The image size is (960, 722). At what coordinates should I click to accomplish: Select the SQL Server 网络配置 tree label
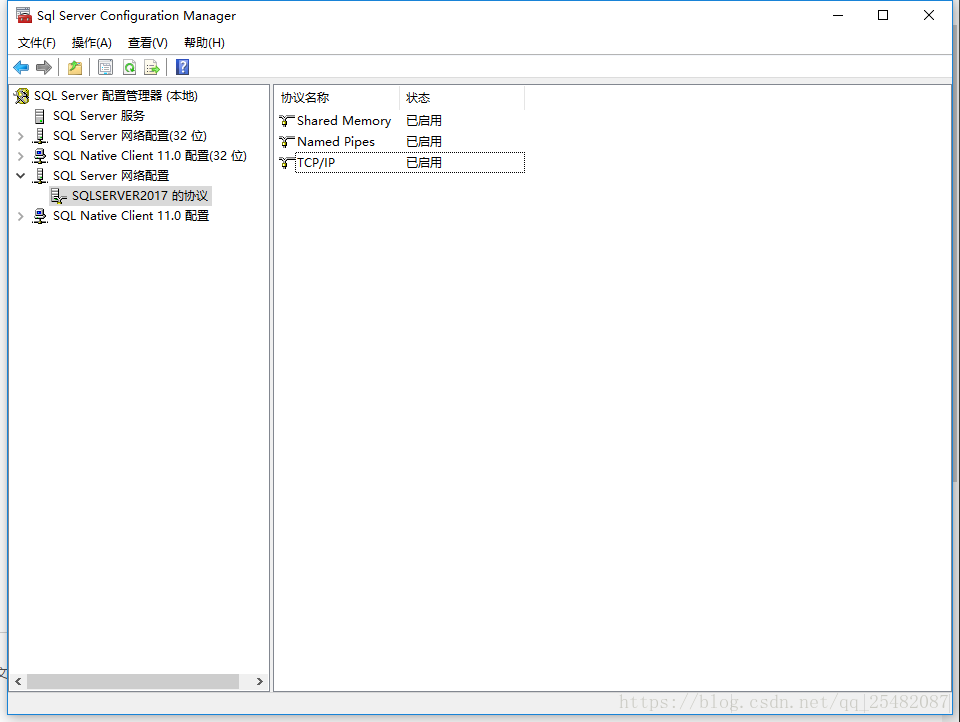[x=111, y=176]
